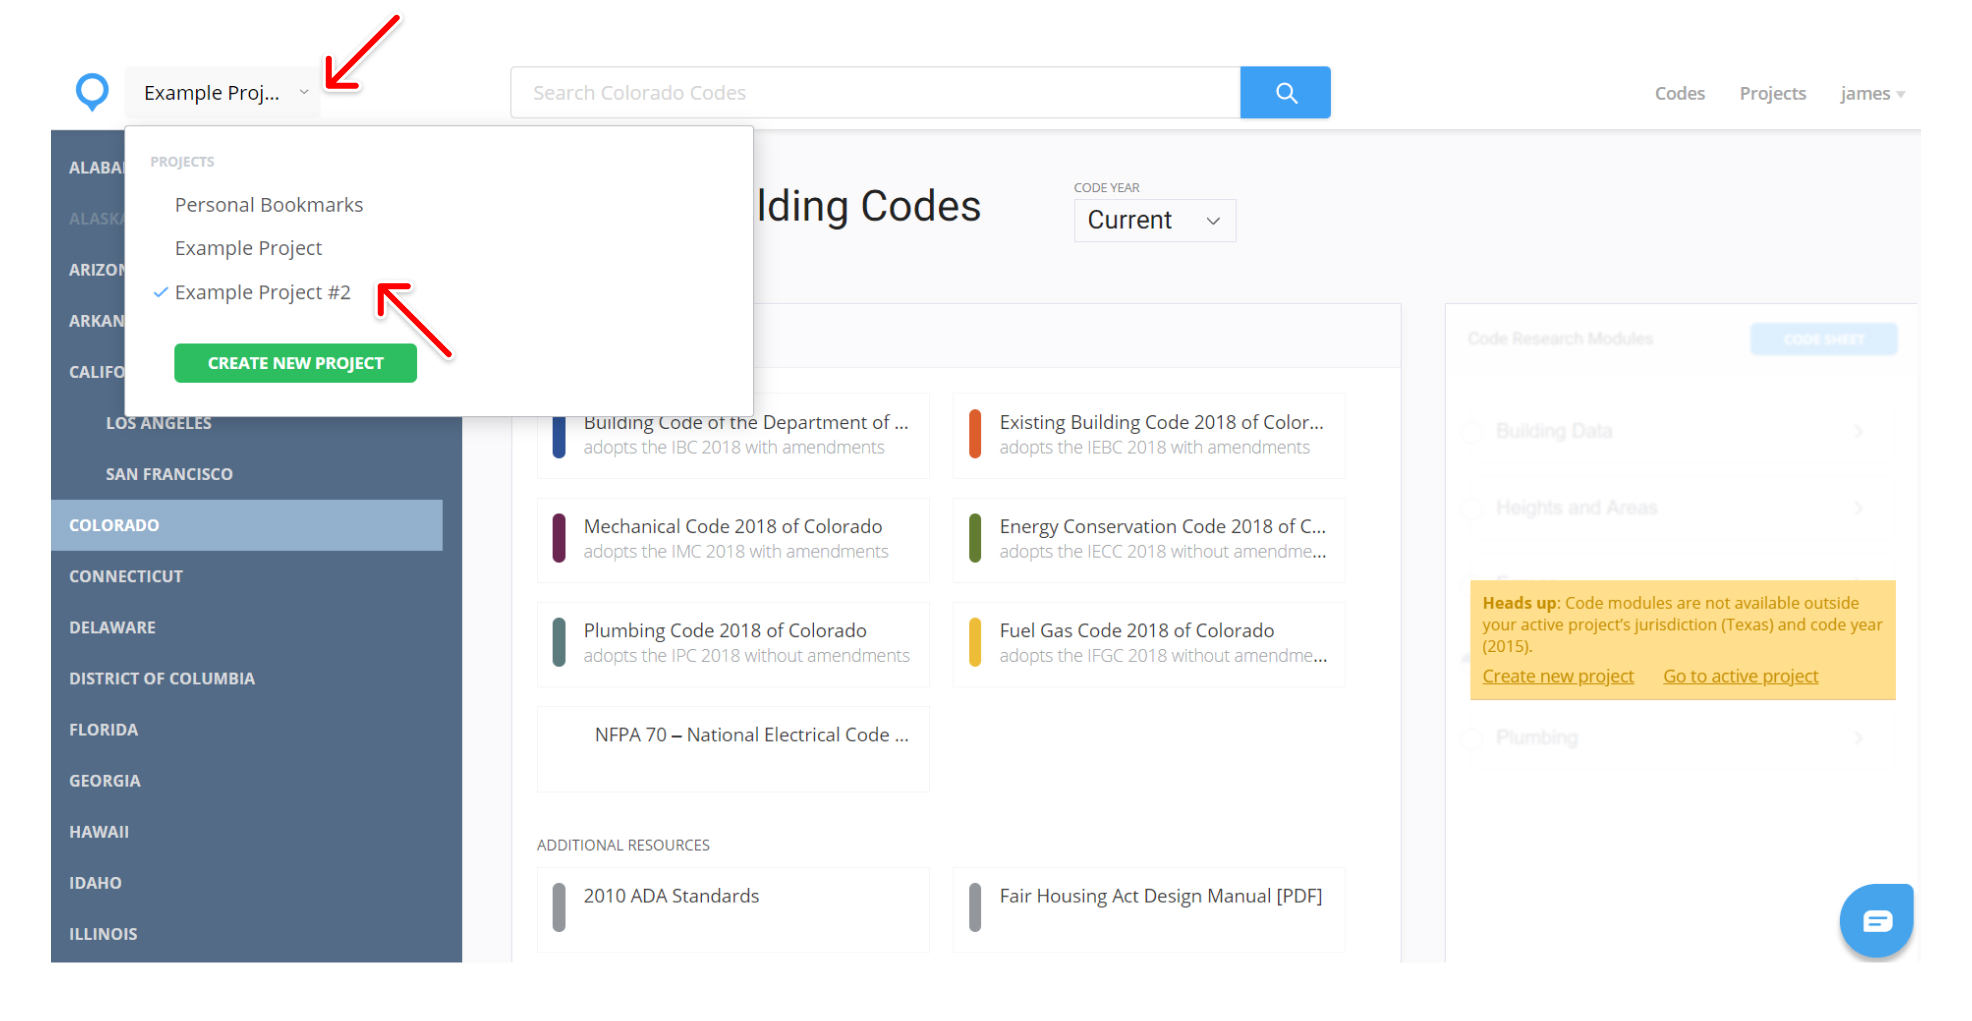Screen dimensions: 1972x1021
Task: Click the blue search magnifier button
Action: pos(1285,92)
